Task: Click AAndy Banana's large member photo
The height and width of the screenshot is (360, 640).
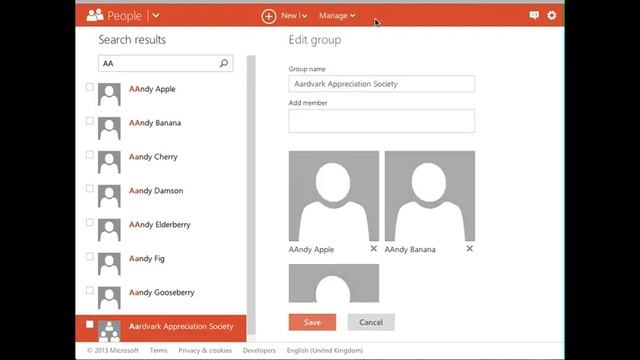Action: tap(430, 196)
